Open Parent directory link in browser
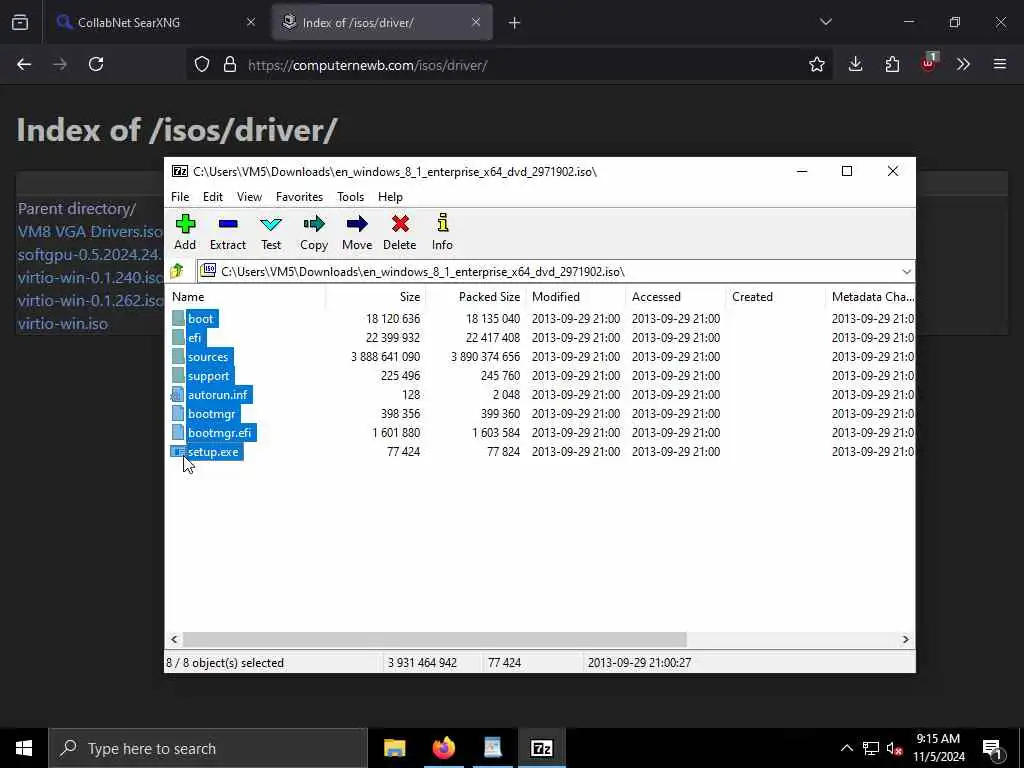Viewport: 1024px width, 768px height. click(x=76, y=209)
